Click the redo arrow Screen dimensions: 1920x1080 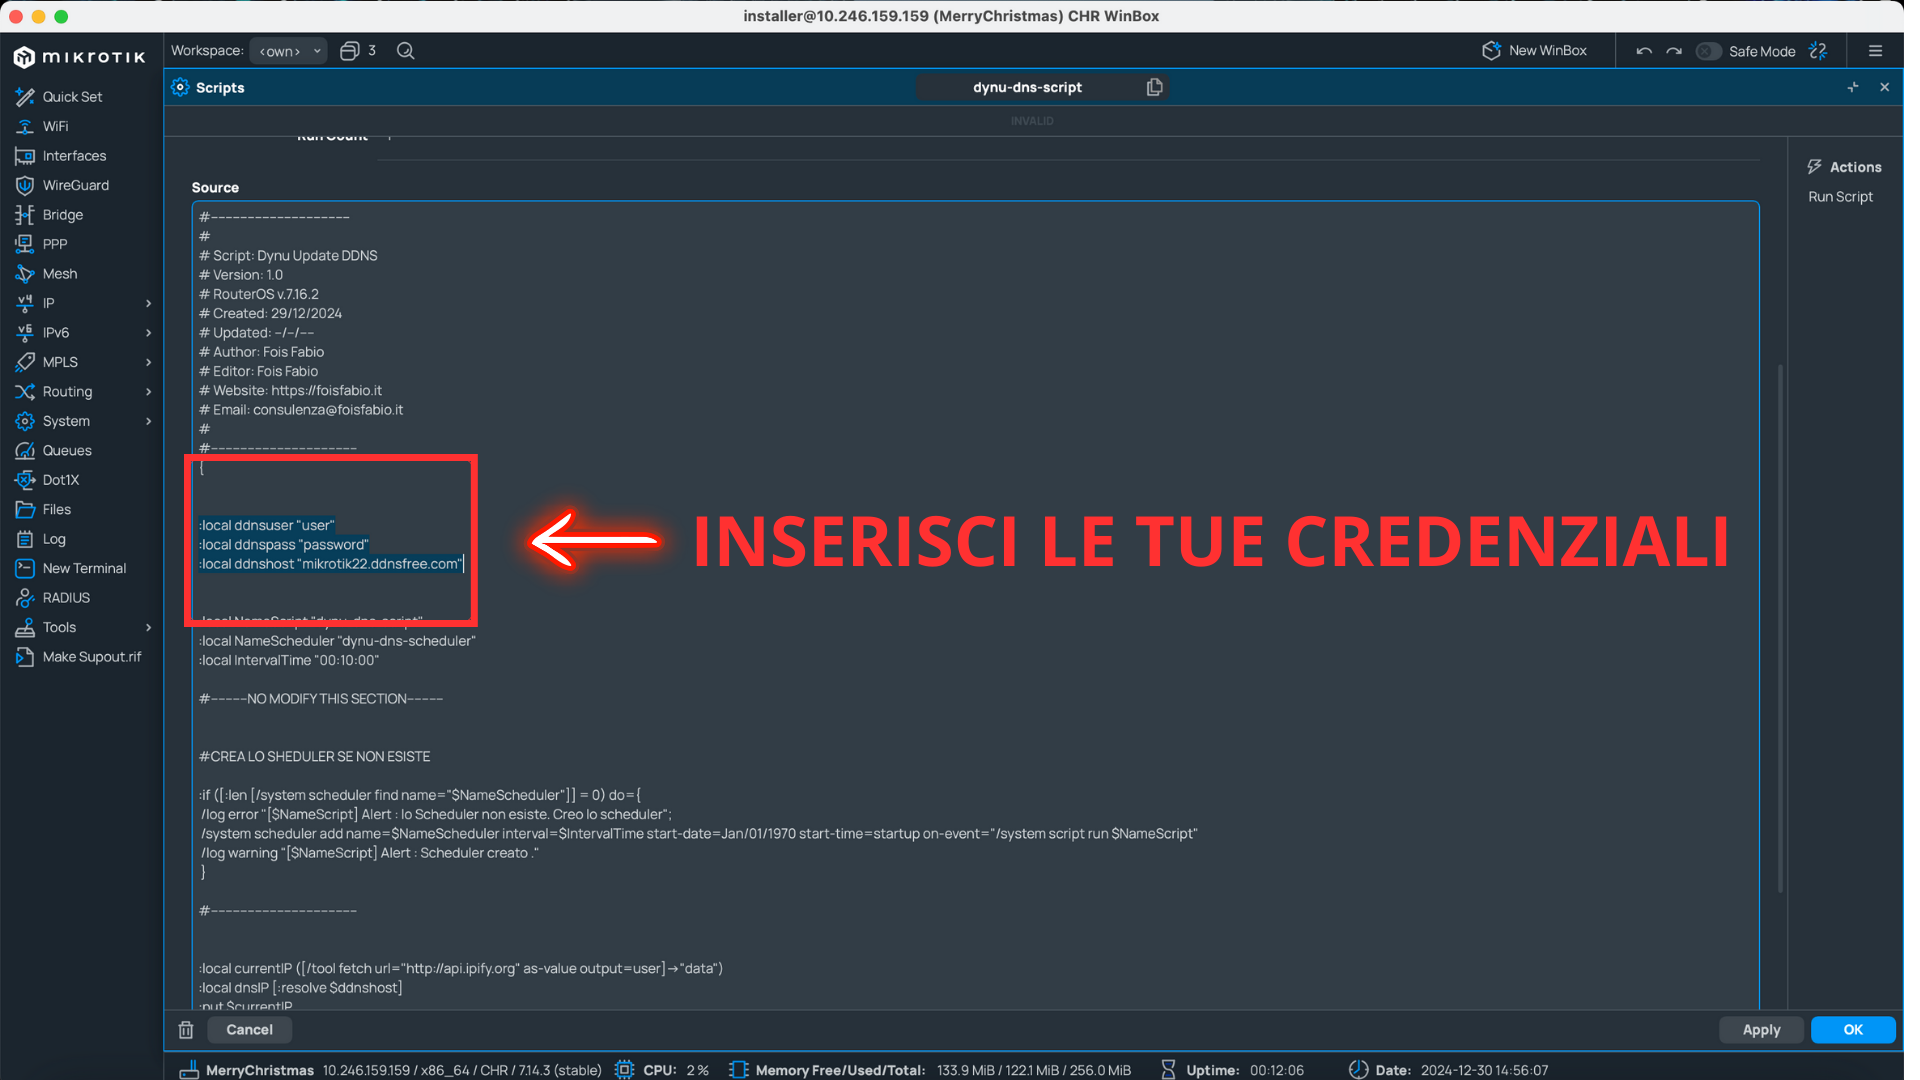coord(1674,51)
